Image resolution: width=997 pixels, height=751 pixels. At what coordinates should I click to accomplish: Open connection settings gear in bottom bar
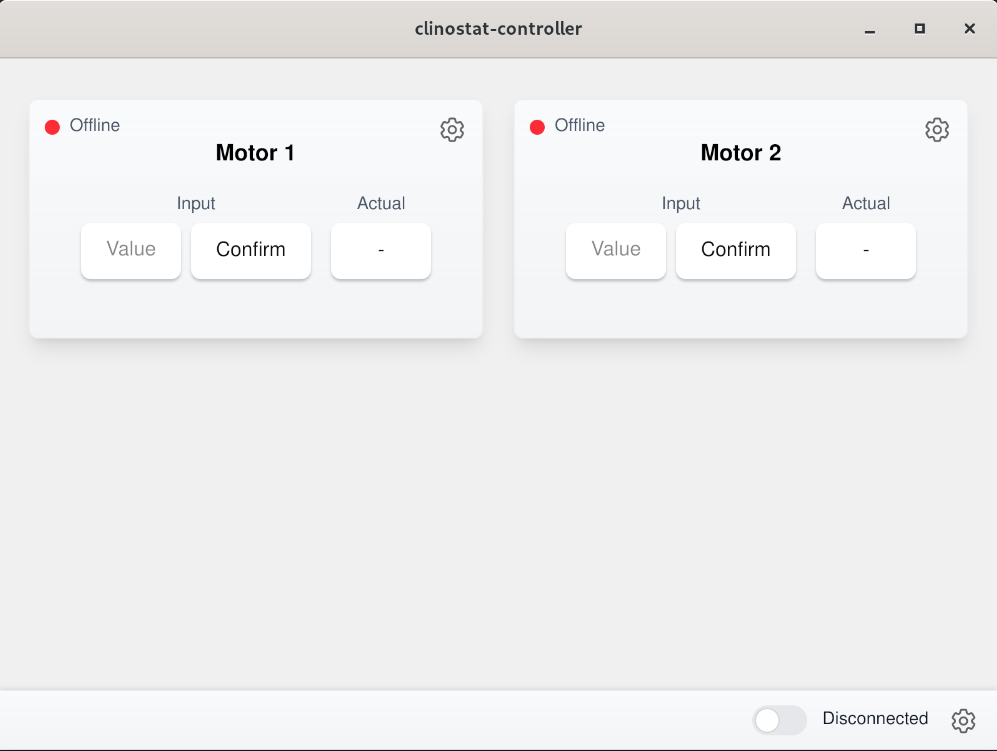tap(963, 720)
